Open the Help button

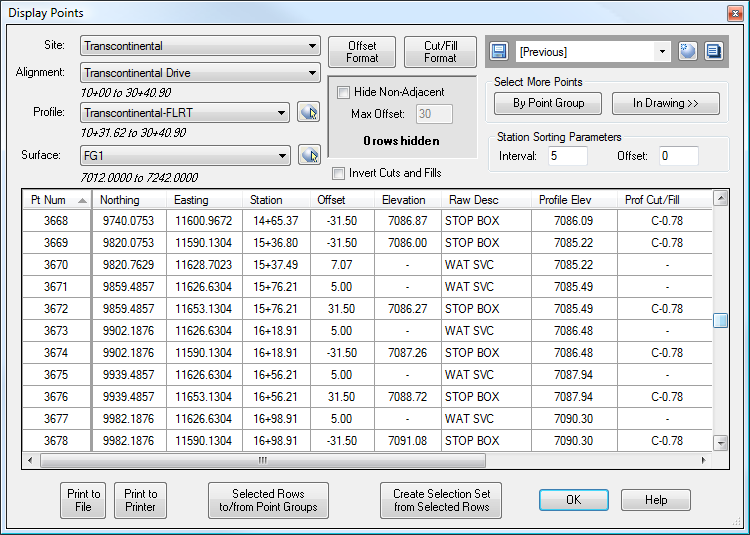click(656, 500)
